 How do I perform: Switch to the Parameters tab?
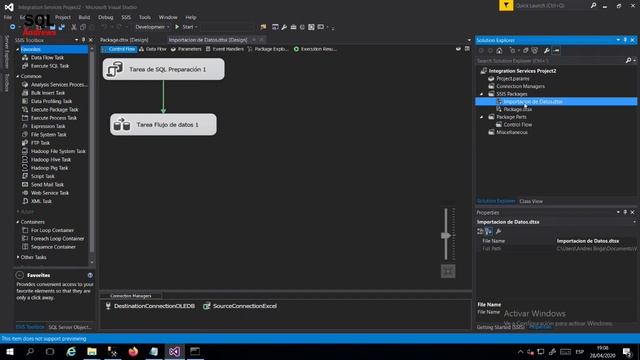[x=186, y=49]
